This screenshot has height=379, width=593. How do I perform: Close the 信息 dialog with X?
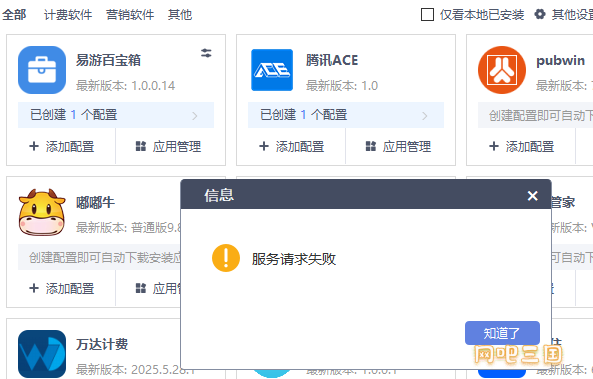click(532, 196)
